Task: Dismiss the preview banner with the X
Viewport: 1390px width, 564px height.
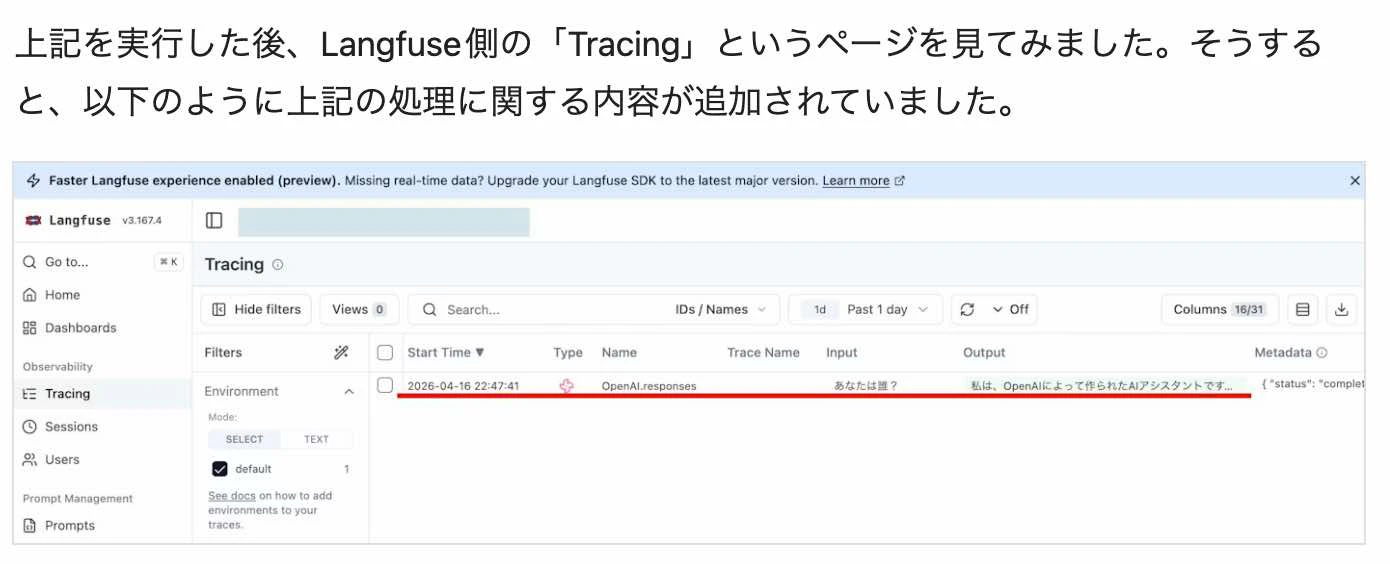Action: [1355, 181]
